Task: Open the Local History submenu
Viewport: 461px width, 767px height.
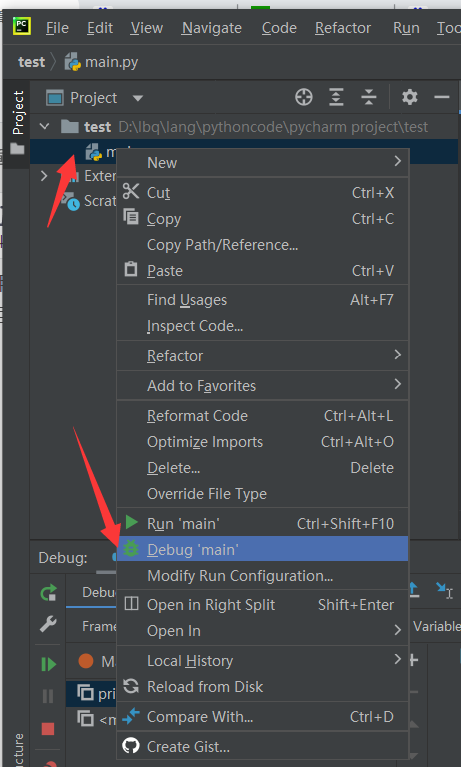Action: pyautogui.click(x=262, y=661)
